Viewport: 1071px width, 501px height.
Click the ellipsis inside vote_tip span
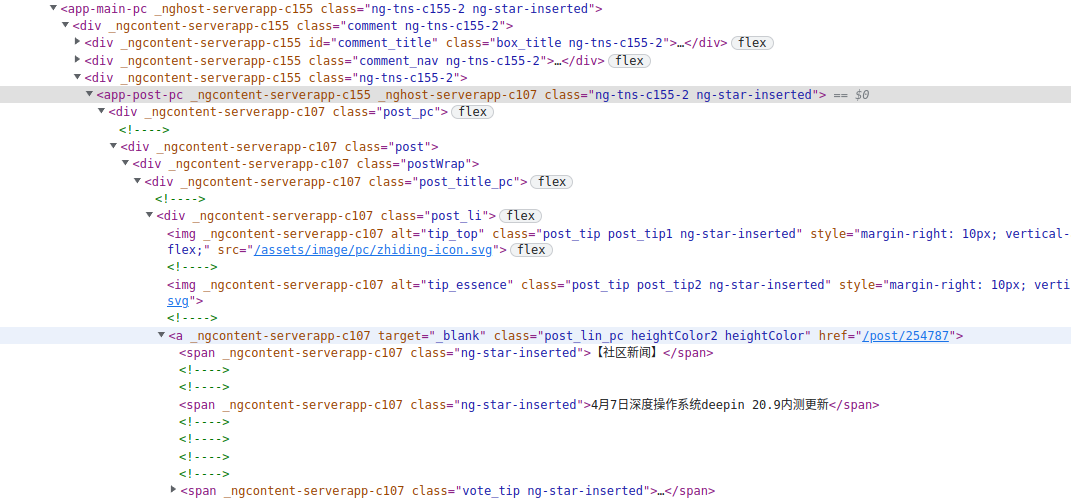(x=660, y=491)
